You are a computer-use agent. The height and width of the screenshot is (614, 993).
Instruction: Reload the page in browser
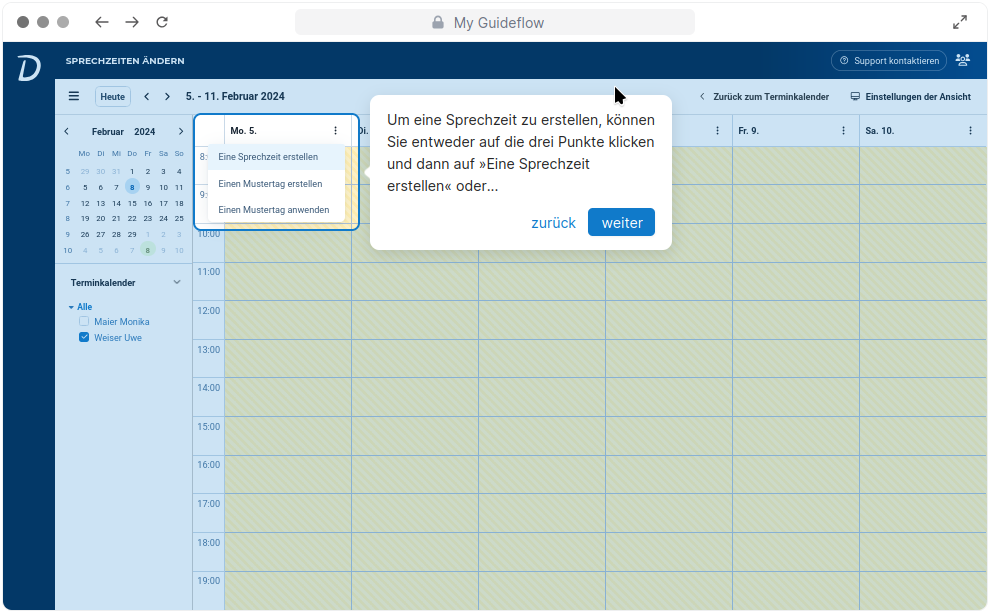coord(162,22)
